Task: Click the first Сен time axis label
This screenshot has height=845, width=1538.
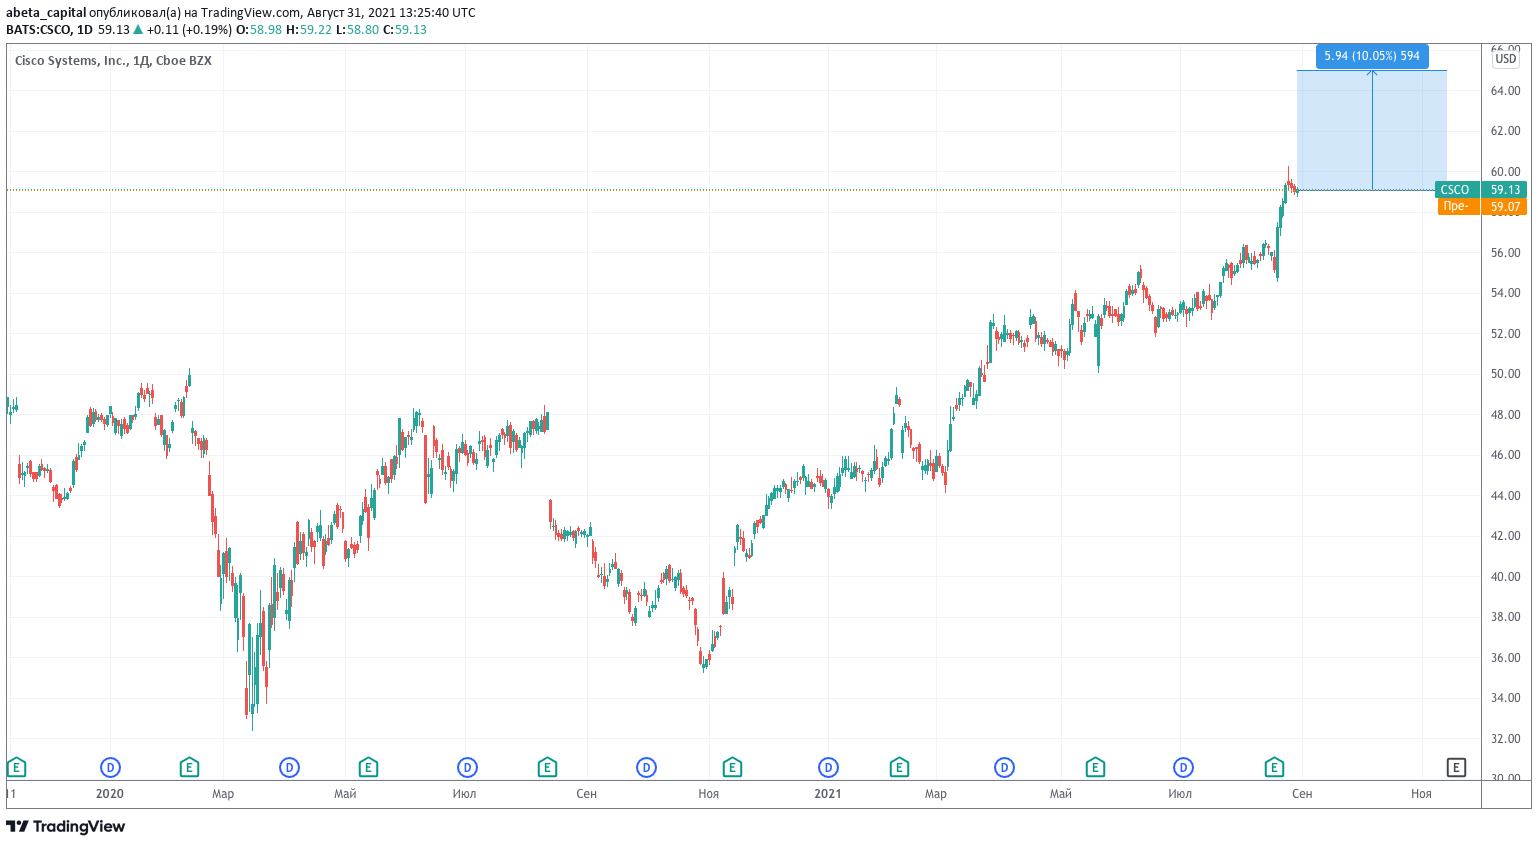Action: [x=587, y=794]
